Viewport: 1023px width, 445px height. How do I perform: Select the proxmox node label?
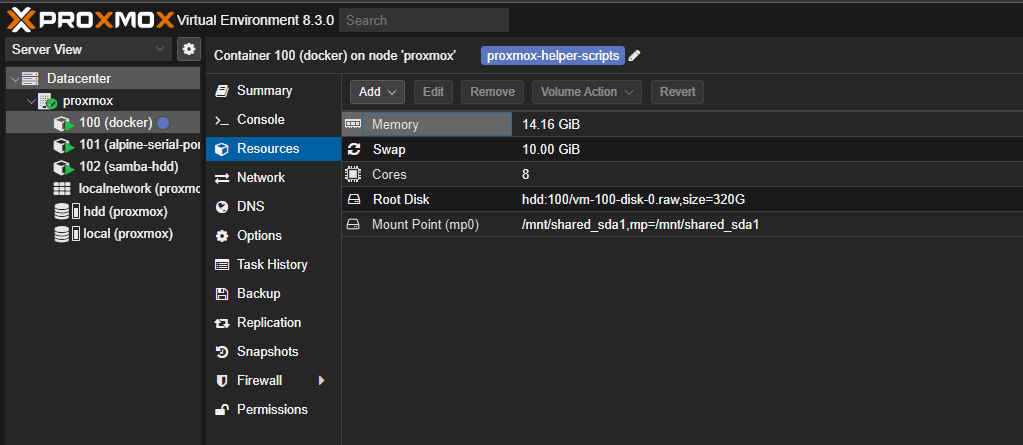pos(88,101)
